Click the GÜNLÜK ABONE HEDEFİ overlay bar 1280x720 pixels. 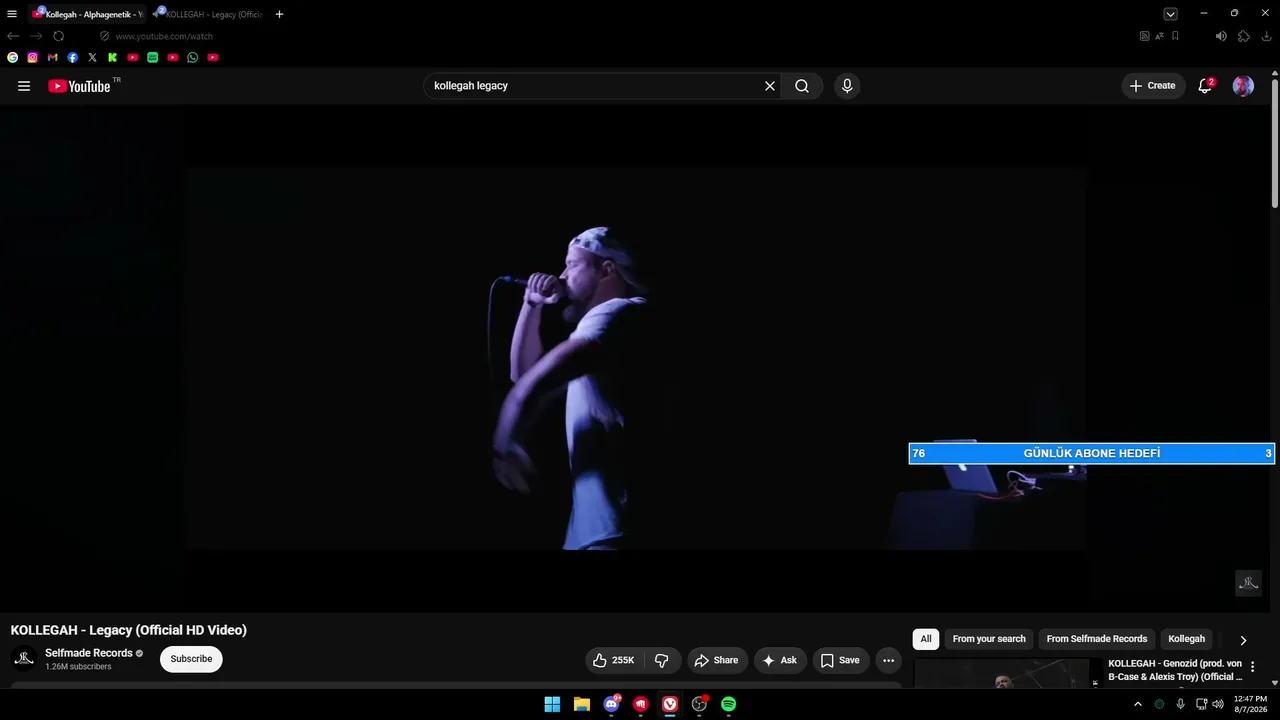pyautogui.click(x=1091, y=453)
